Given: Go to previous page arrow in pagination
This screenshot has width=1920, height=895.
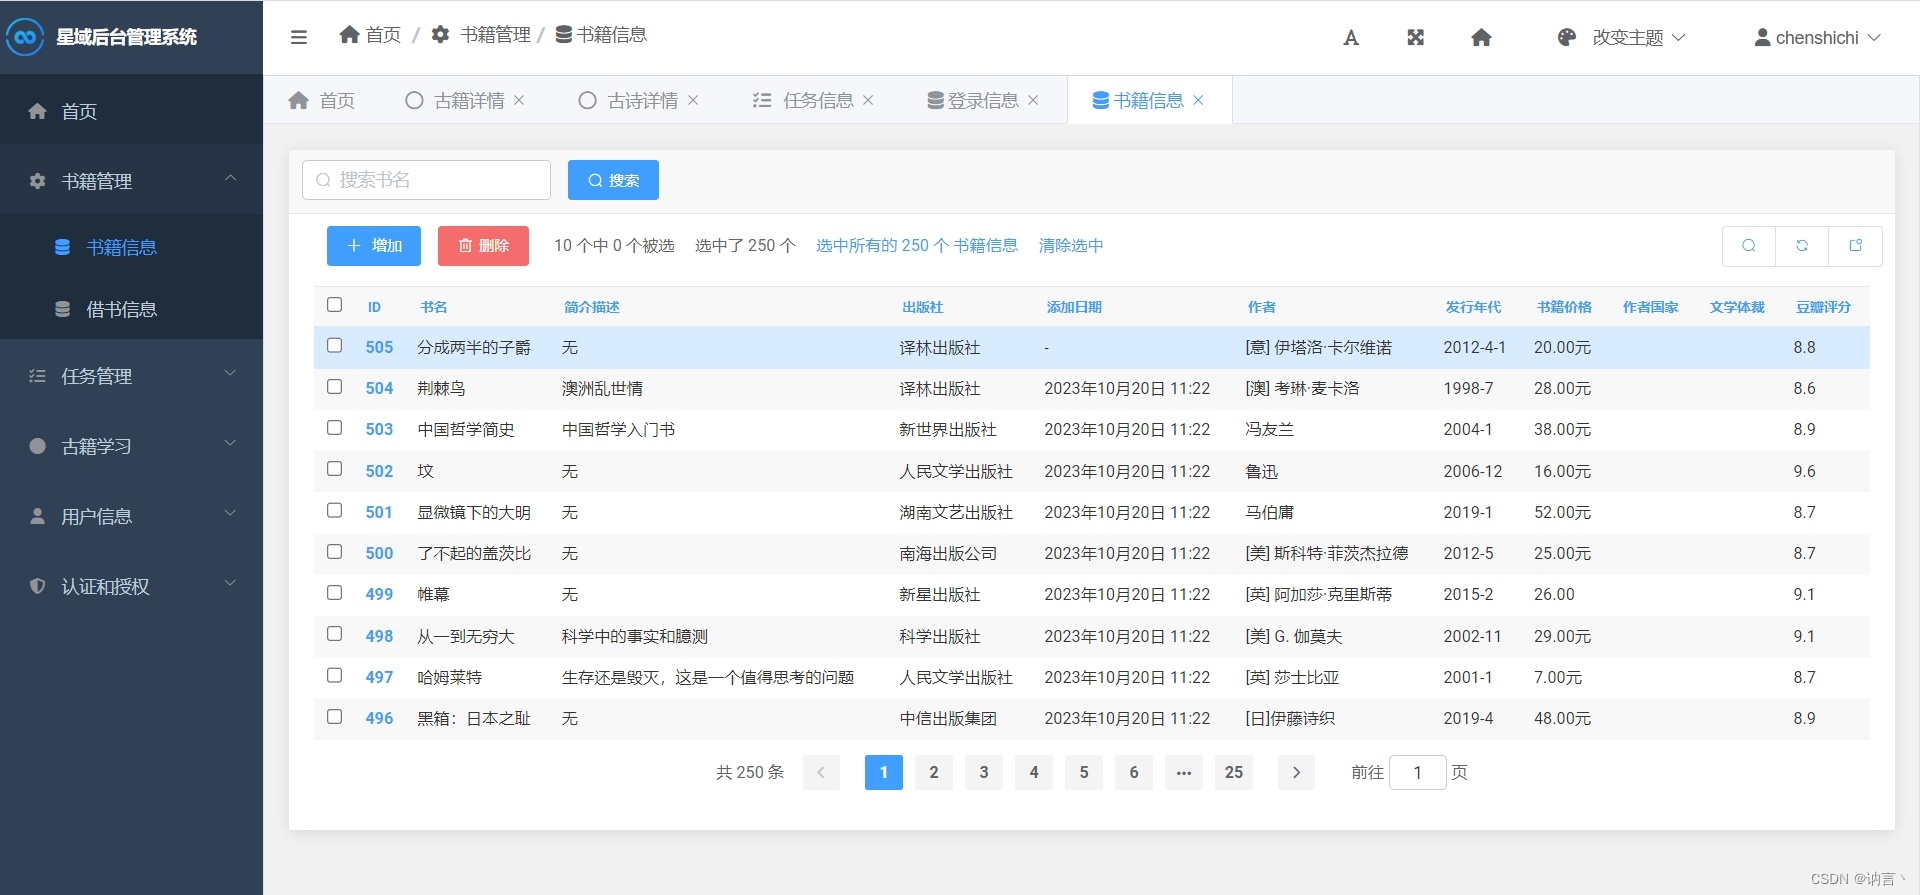Looking at the screenshot, I should 821,772.
